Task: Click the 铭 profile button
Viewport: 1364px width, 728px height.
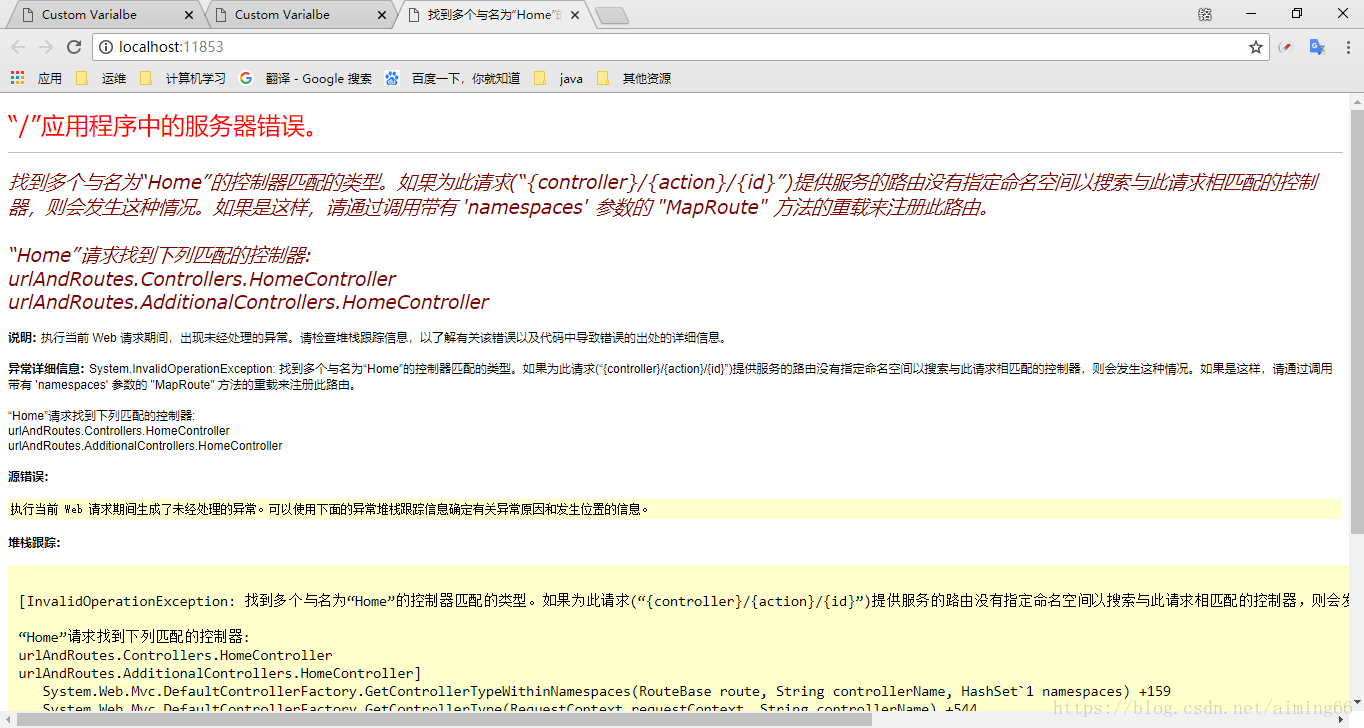Action: point(1204,14)
